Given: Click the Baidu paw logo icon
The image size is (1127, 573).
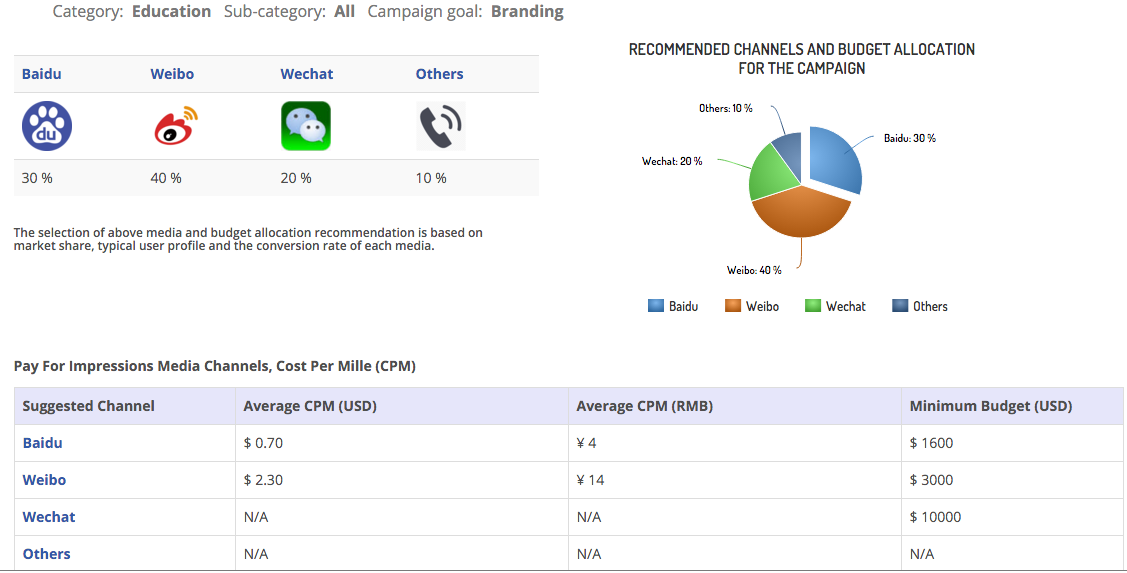Looking at the screenshot, I should 47,126.
